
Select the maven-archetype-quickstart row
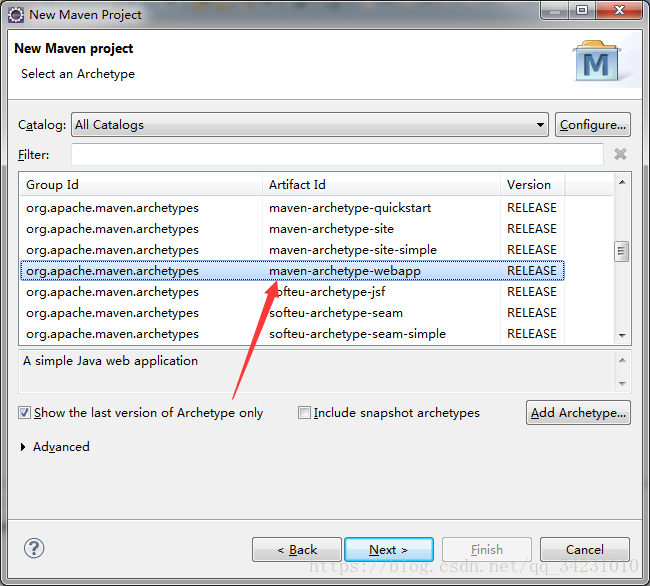[292, 208]
